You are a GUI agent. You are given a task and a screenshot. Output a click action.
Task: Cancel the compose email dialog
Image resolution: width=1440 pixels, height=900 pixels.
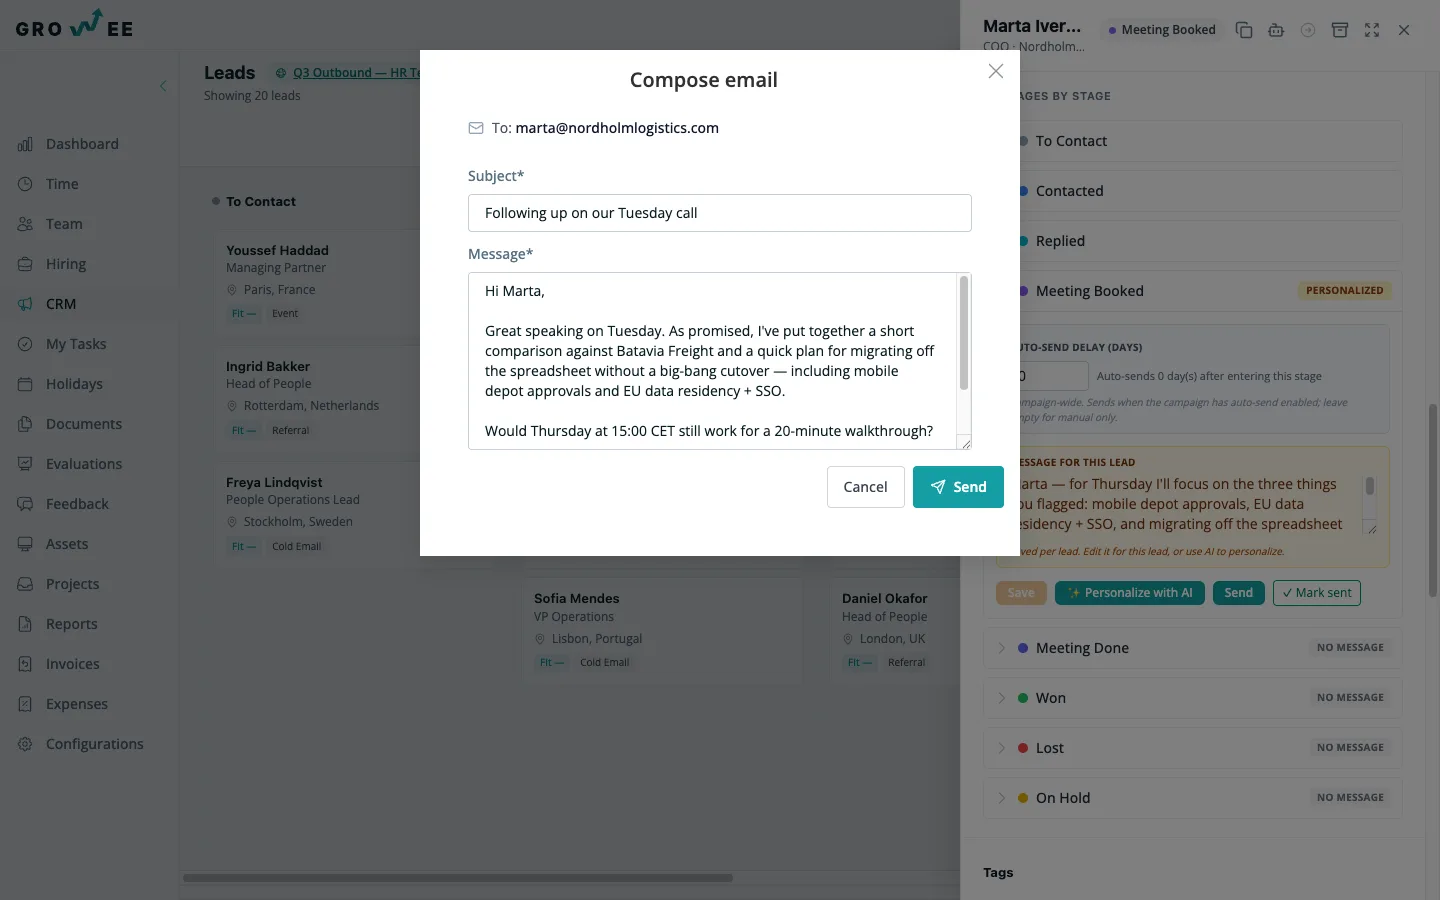pos(865,487)
